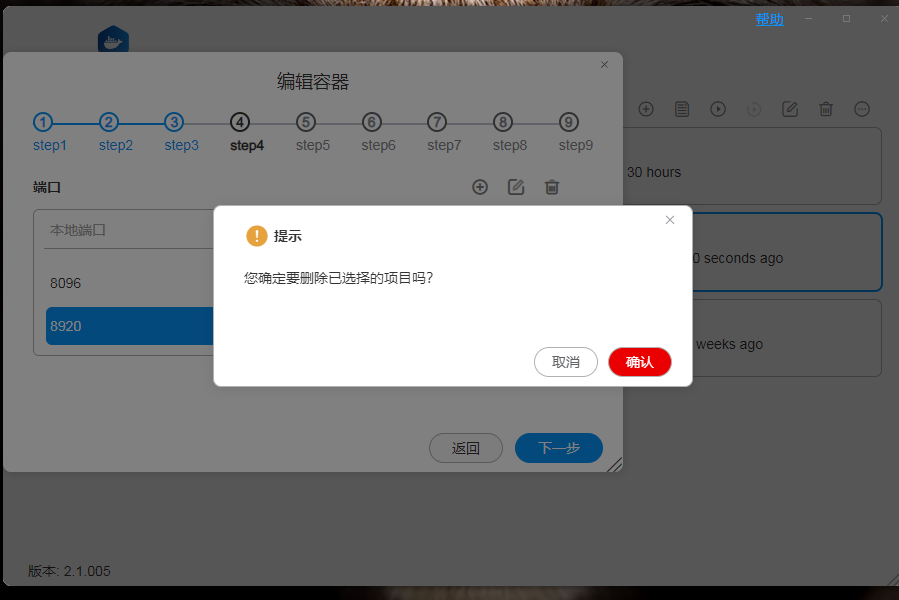899x600 pixels.
Task: Edit the selected port entry
Action: pyautogui.click(x=516, y=187)
